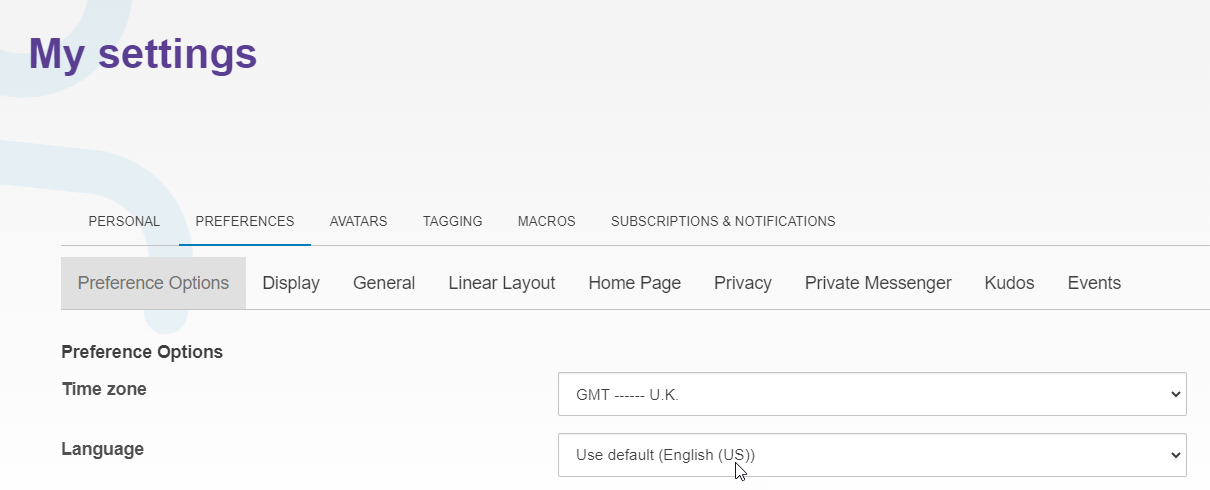1210x490 pixels.
Task: Select the Preferences tab
Action: [245, 221]
